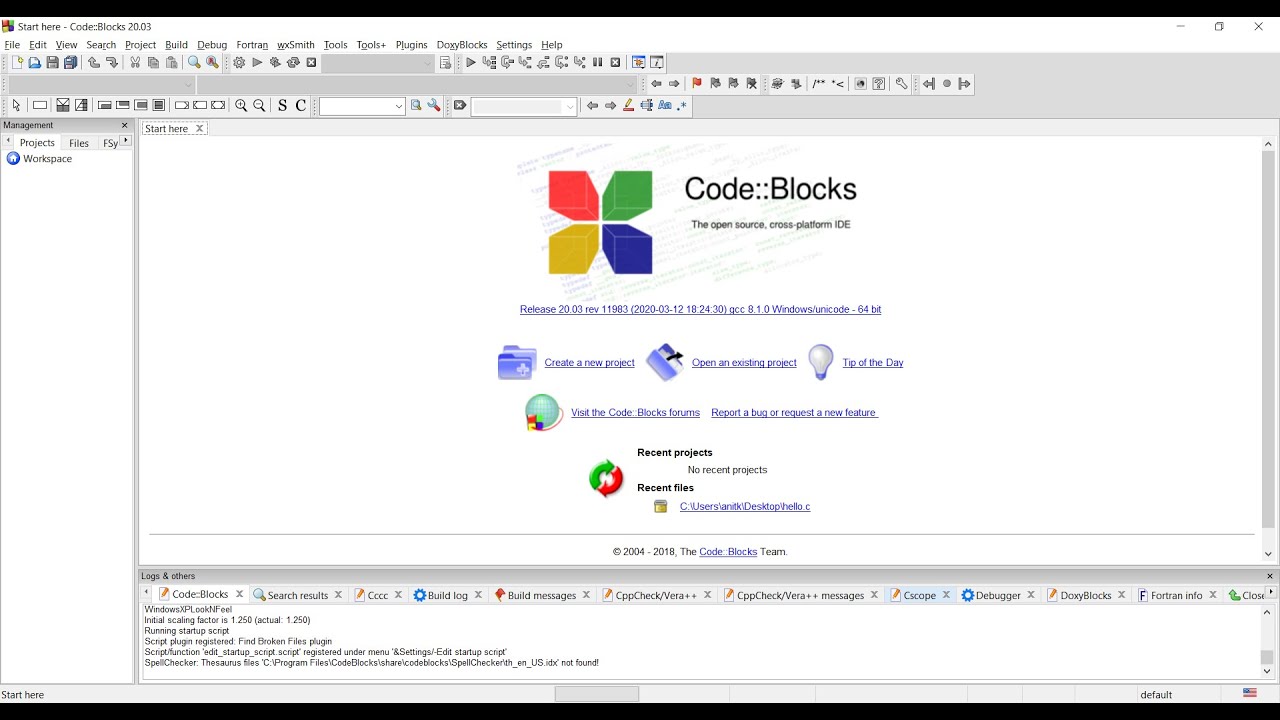1280x720 pixels.
Task: Click the Release 20.03 version link
Action: (700, 310)
